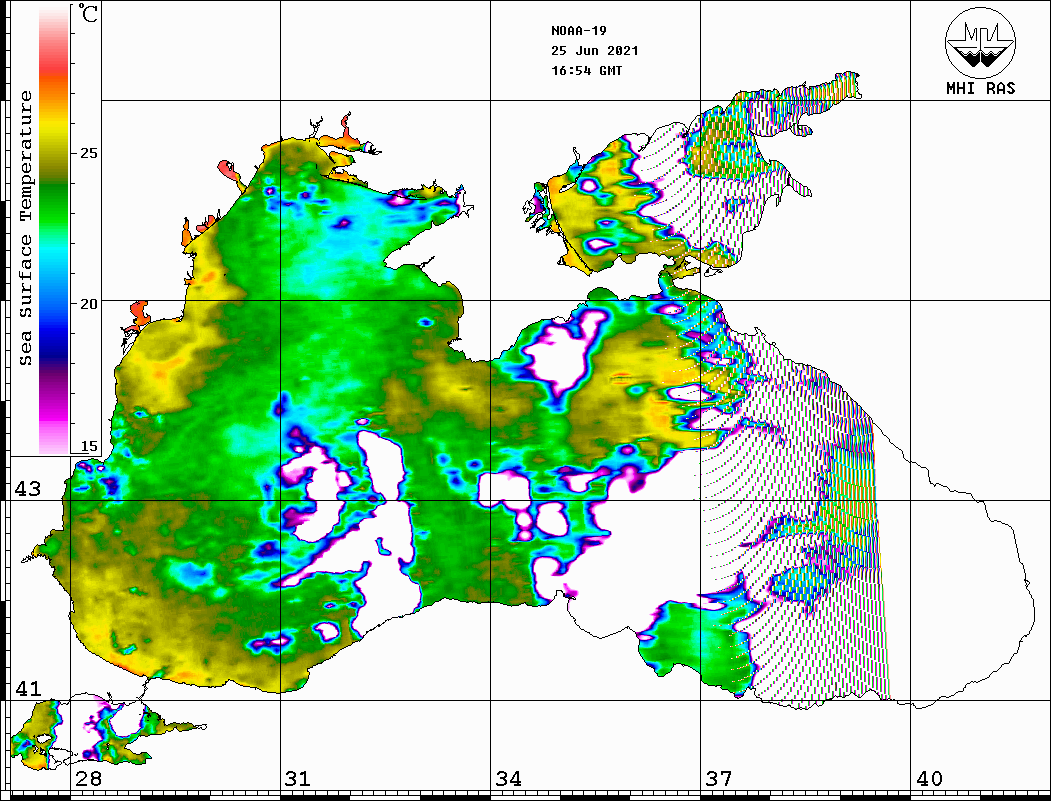1051x801 pixels.
Task: Click the longitude label '37'
Action: [719, 778]
